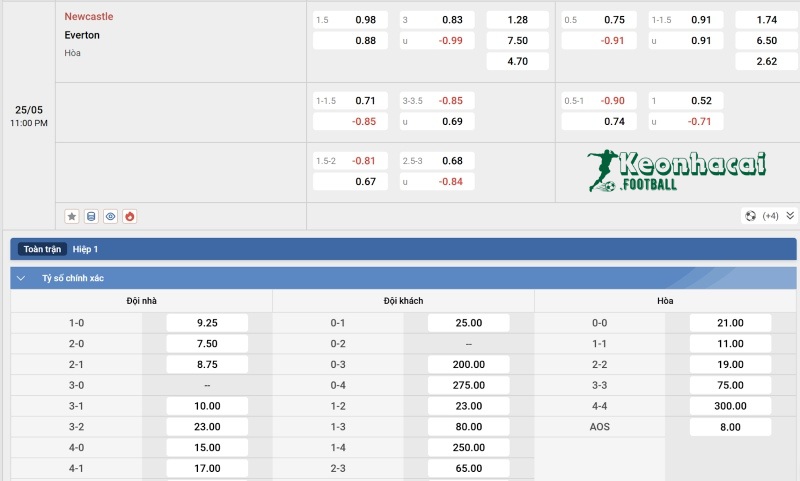Click the favorite star icon

(72, 216)
